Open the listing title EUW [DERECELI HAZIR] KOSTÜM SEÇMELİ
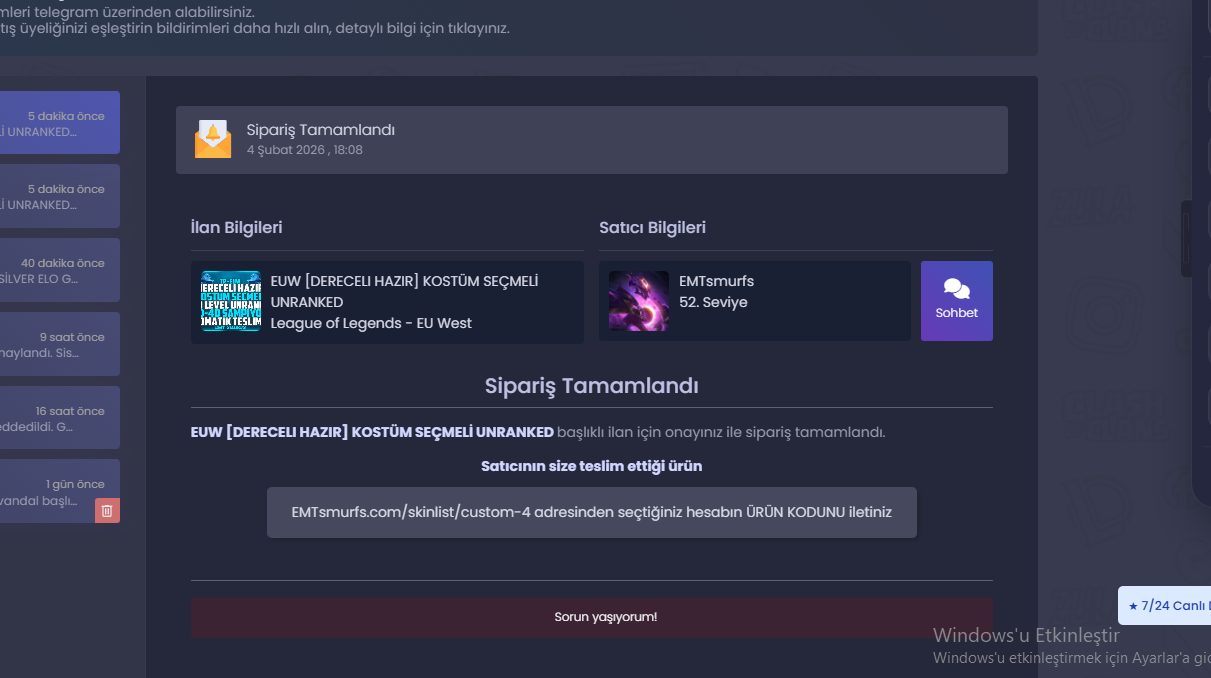The width and height of the screenshot is (1211, 678). tap(404, 291)
